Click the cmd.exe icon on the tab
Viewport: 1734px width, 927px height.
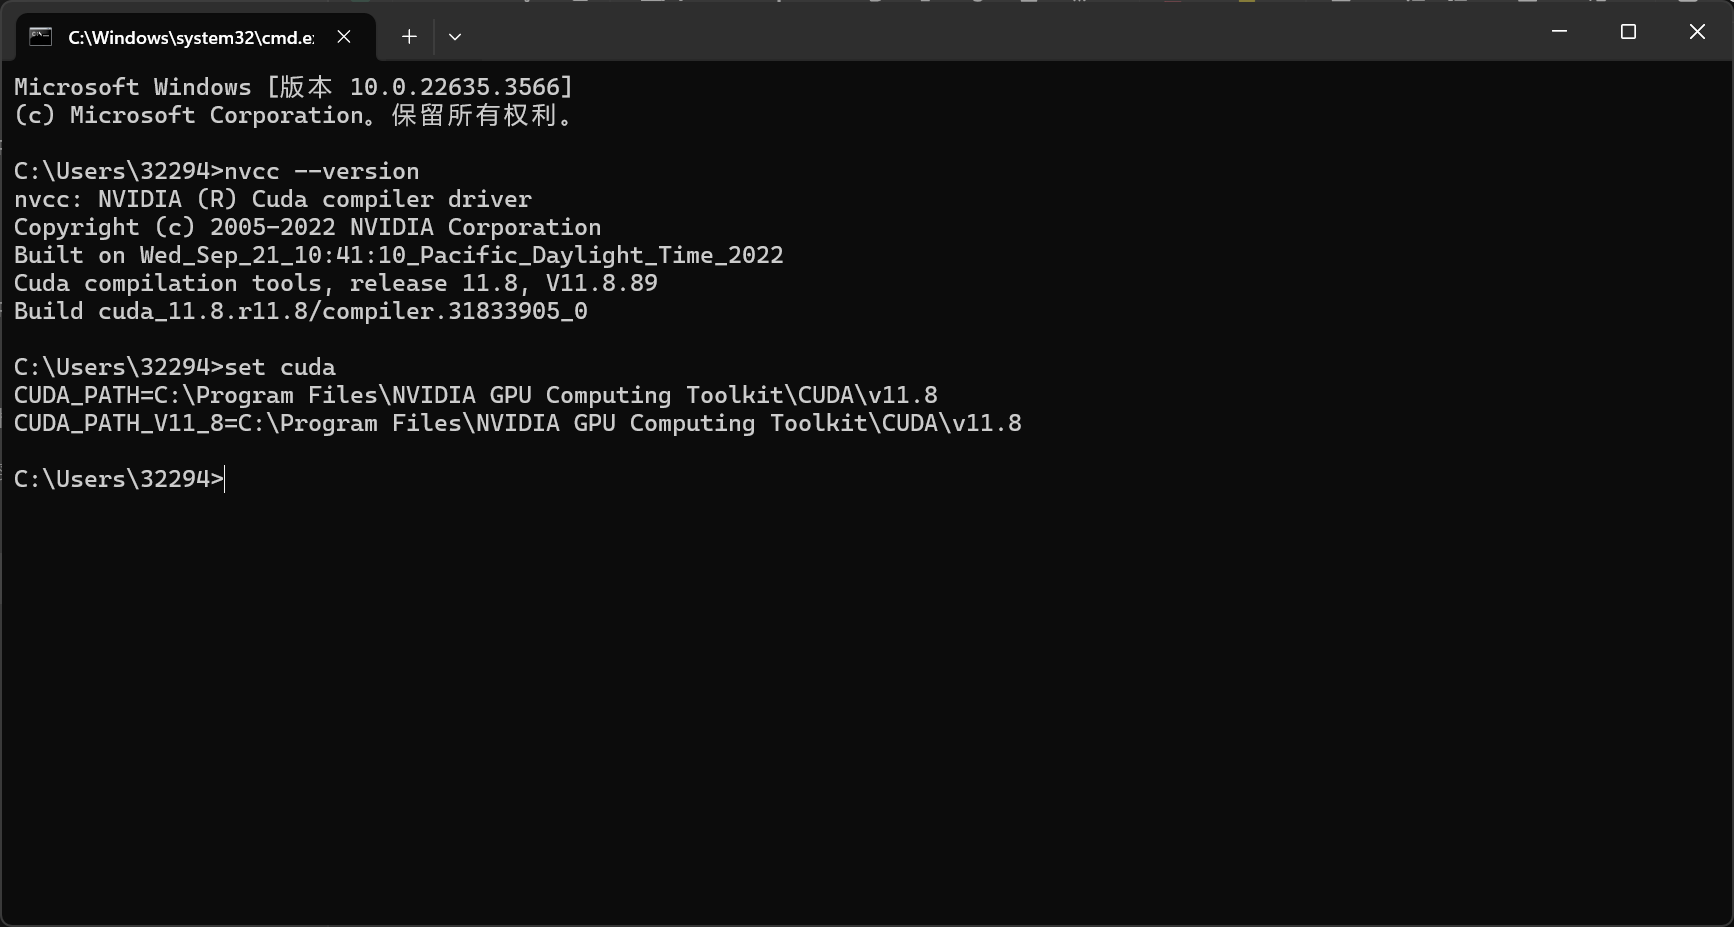(x=39, y=36)
